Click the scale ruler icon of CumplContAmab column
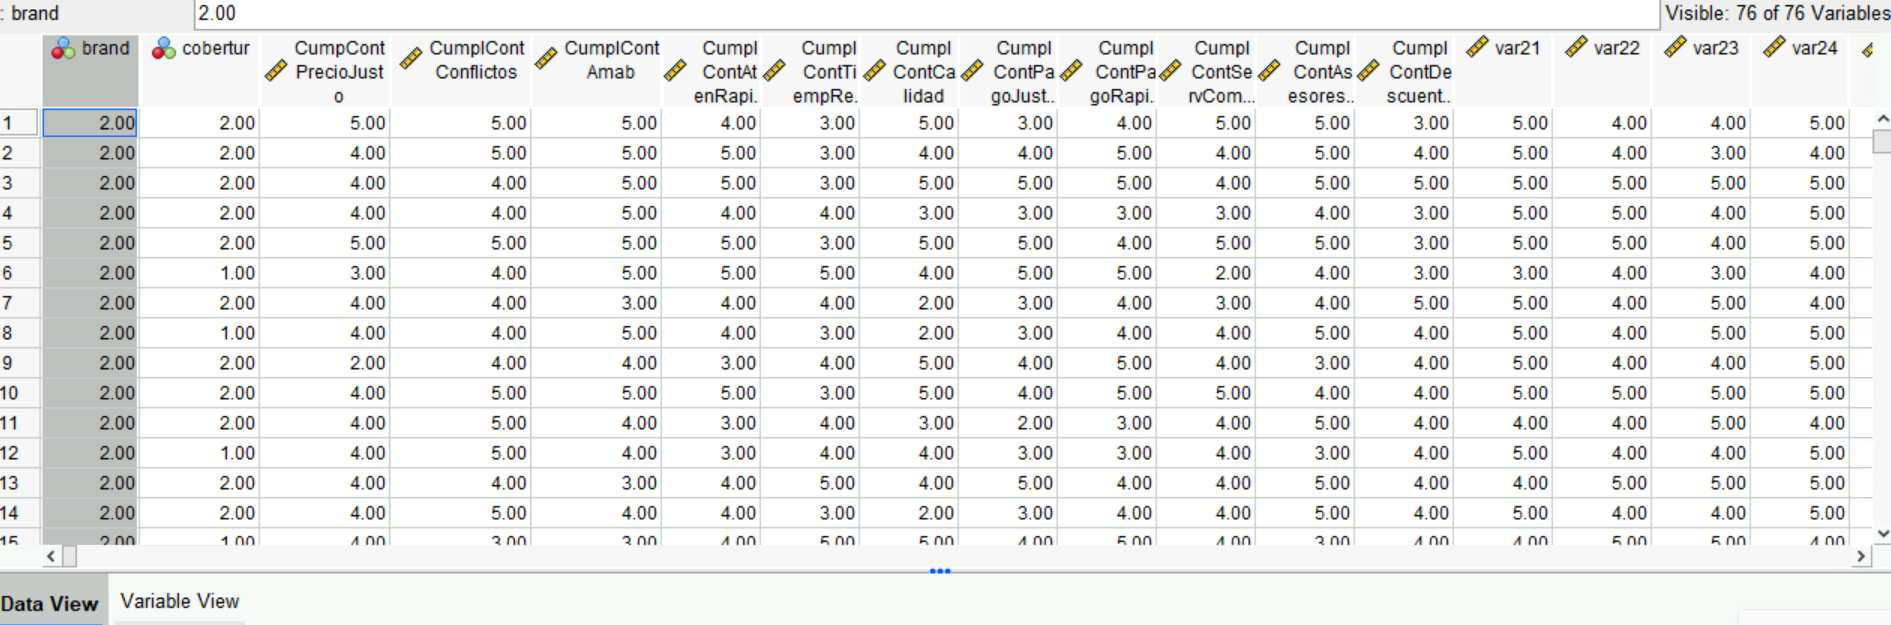Viewport: 1891px width, 625px height. click(546, 59)
